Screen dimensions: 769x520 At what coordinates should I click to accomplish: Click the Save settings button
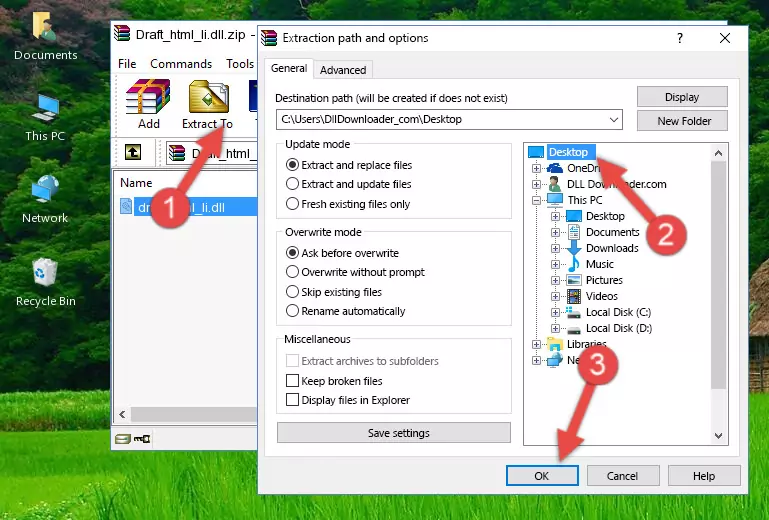pyautogui.click(x=394, y=433)
